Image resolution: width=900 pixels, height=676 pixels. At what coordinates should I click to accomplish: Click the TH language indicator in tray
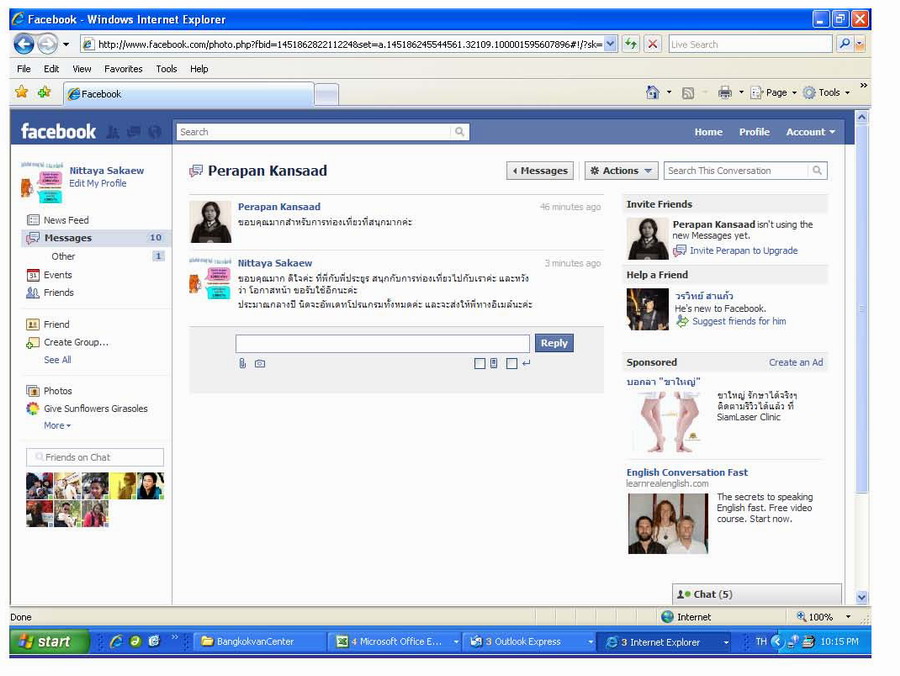pos(761,642)
